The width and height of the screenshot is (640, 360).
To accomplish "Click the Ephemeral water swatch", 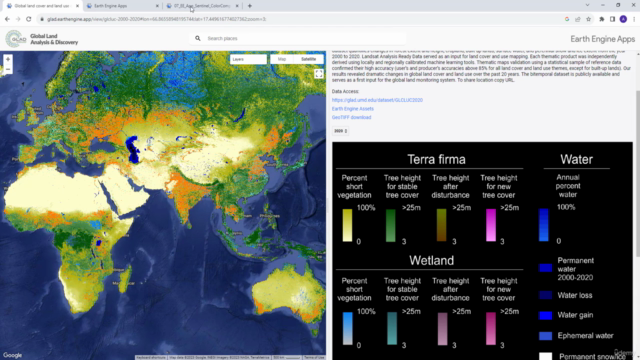I will [545, 336].
